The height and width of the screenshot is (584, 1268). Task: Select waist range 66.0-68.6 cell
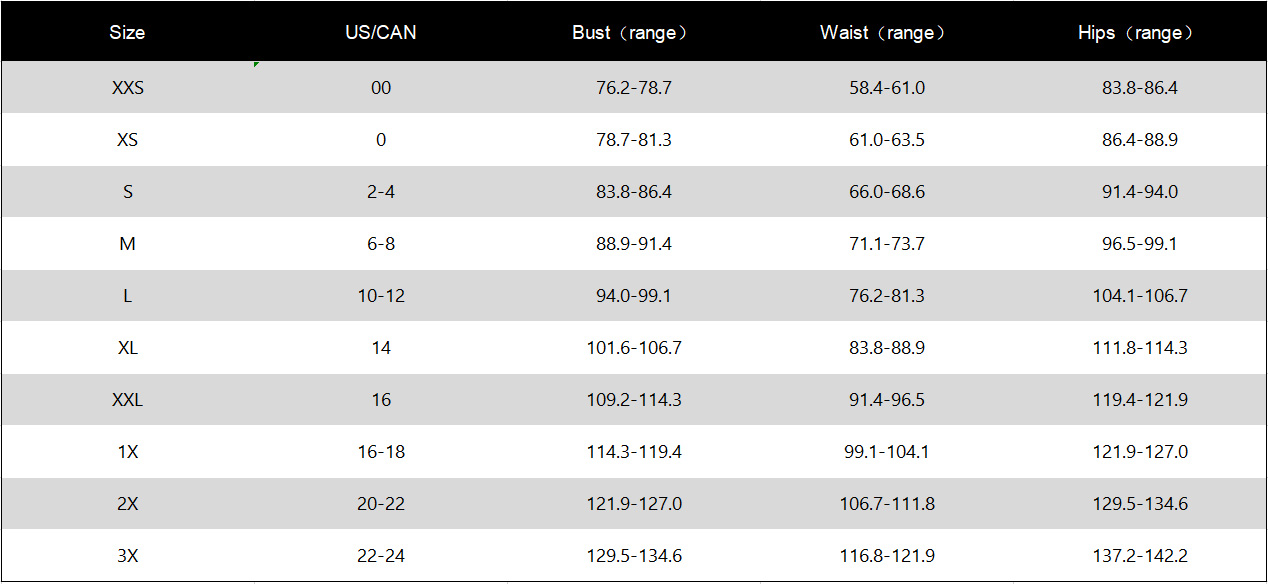point(886,192)
